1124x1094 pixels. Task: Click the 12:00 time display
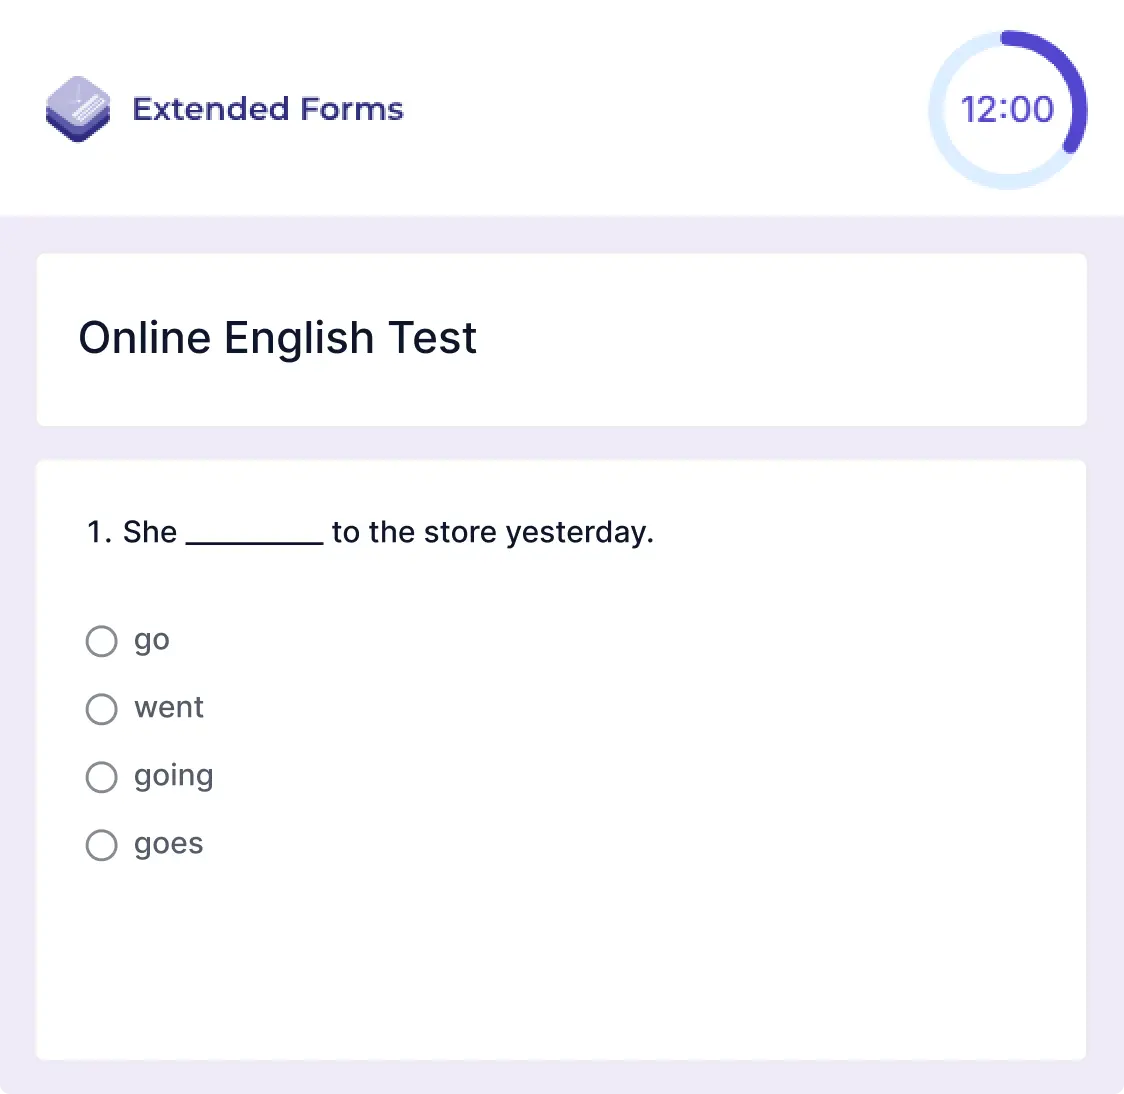click(x=1008, y=110)
